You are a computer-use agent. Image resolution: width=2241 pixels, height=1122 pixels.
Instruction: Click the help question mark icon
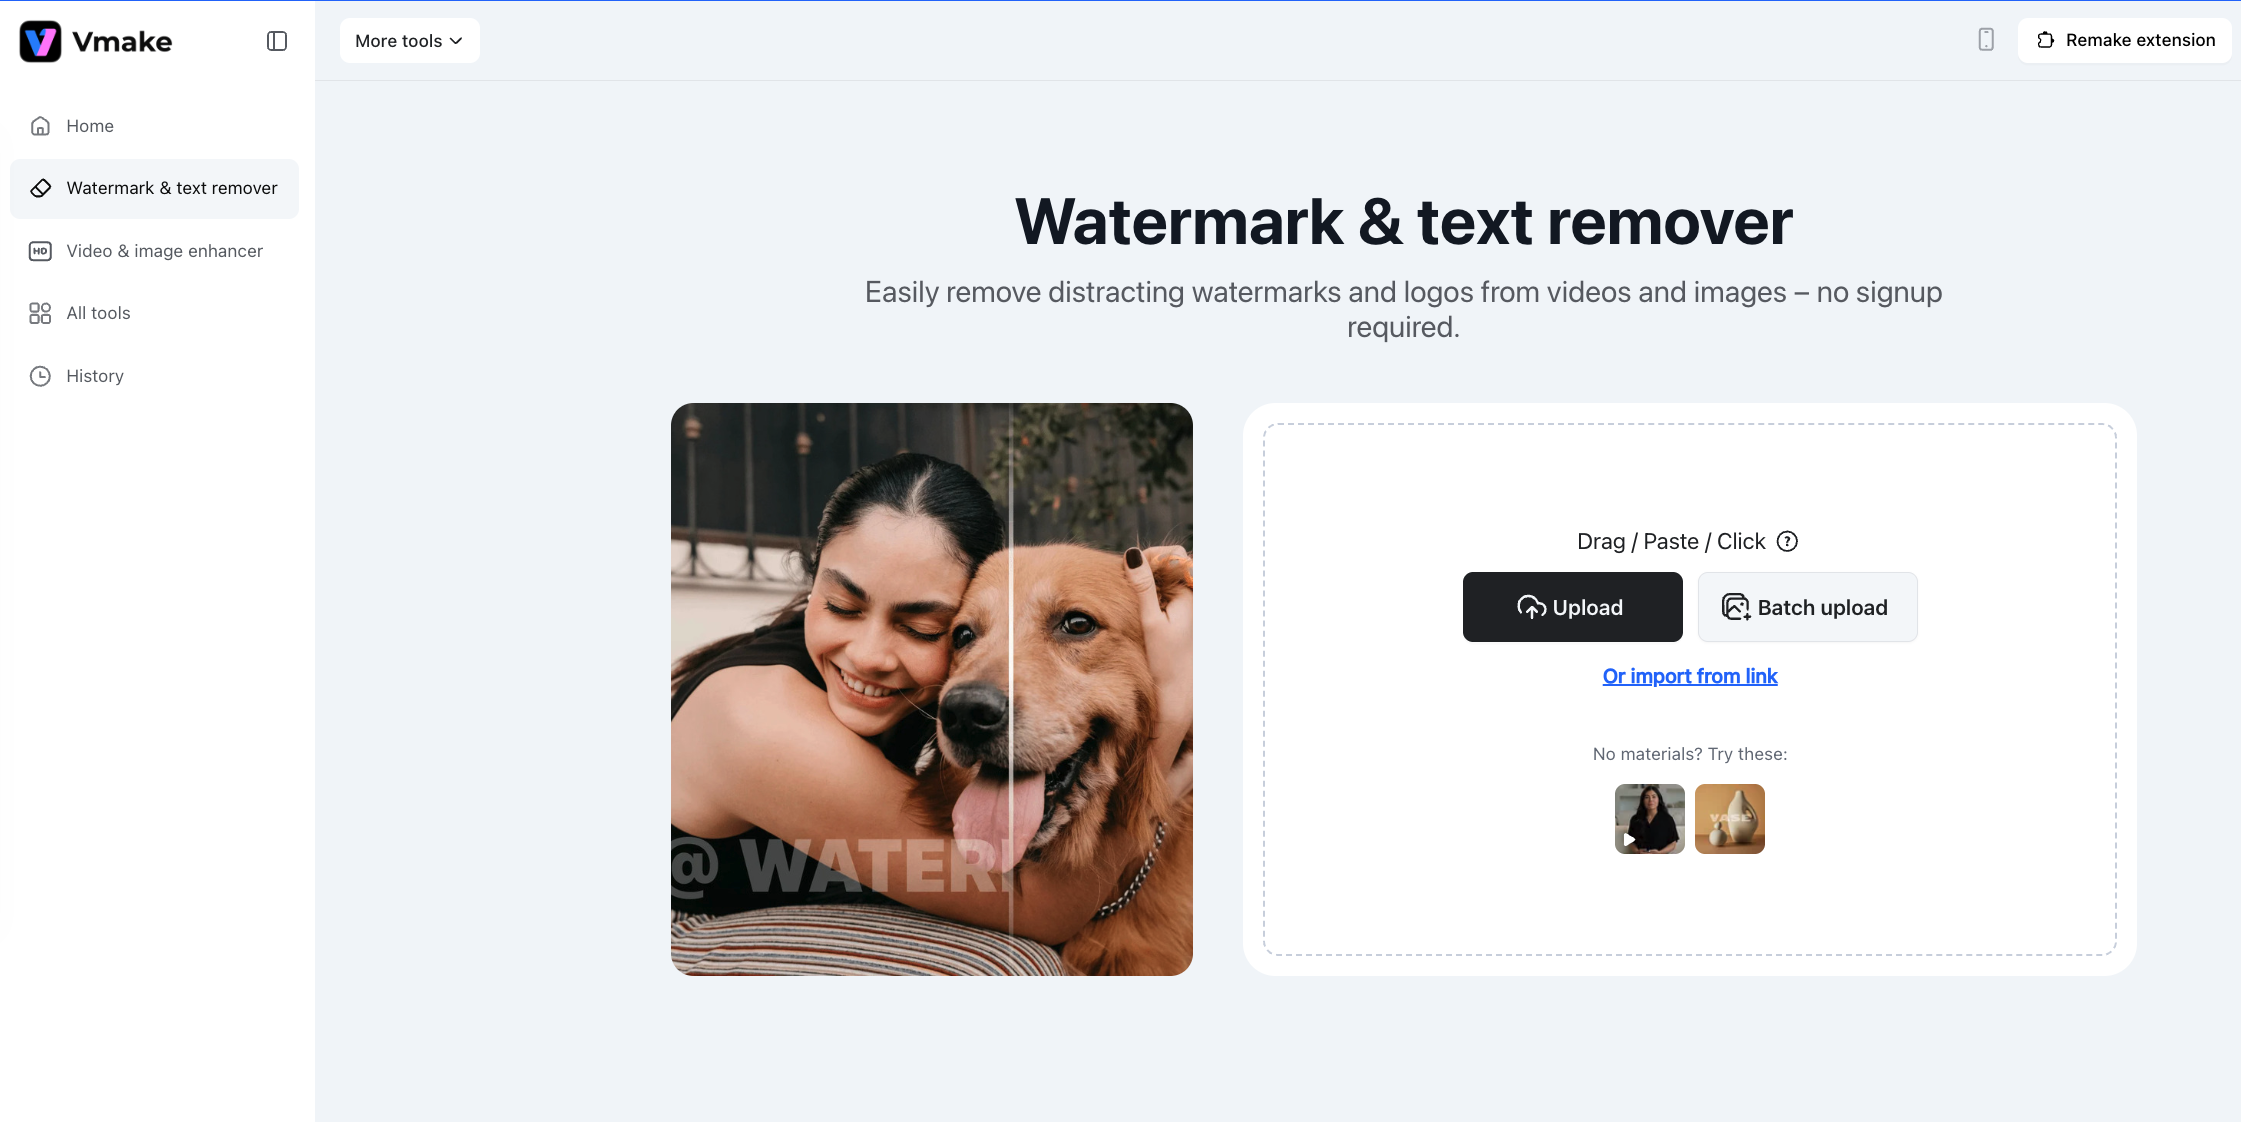click(x=1787, y=541)
